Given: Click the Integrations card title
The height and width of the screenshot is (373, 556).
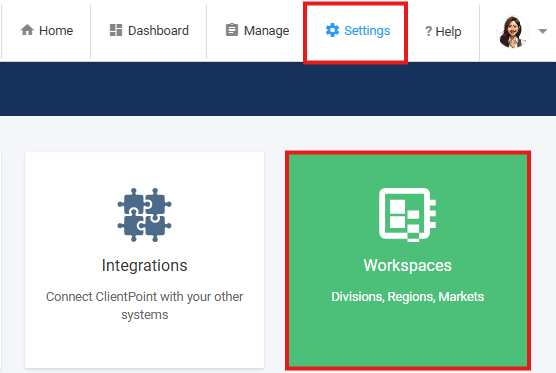Looking at the screenshot, I should (144, 266).
